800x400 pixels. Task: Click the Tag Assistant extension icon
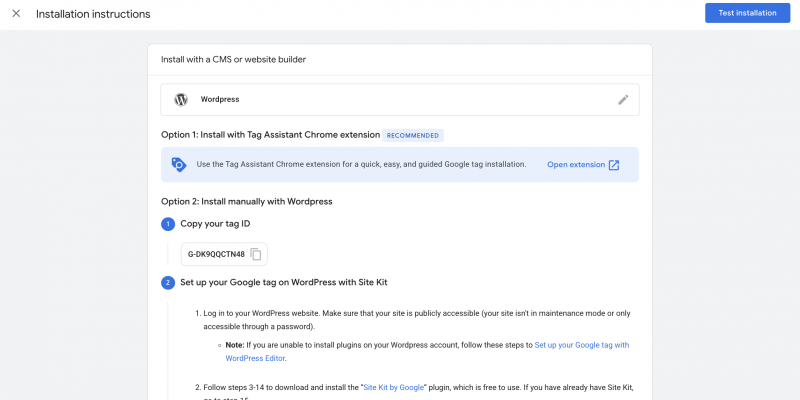coord(179,165)
